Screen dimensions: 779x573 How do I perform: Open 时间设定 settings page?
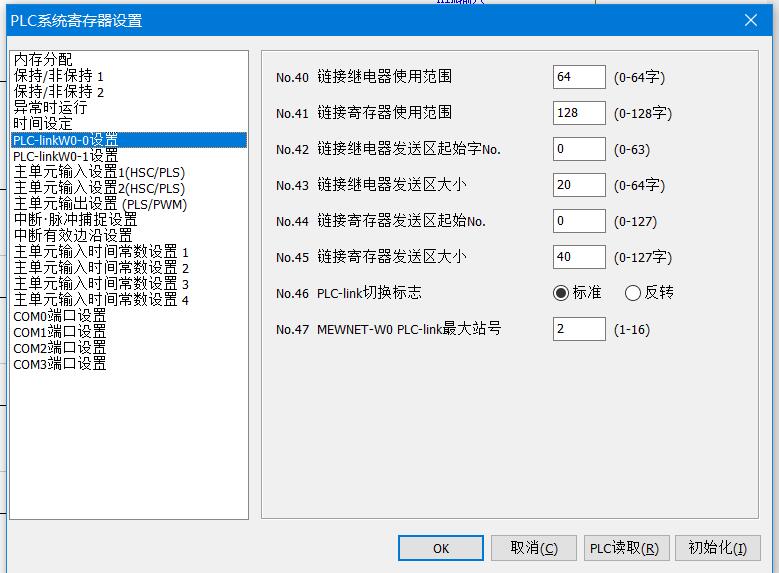(x=43, y=124)
